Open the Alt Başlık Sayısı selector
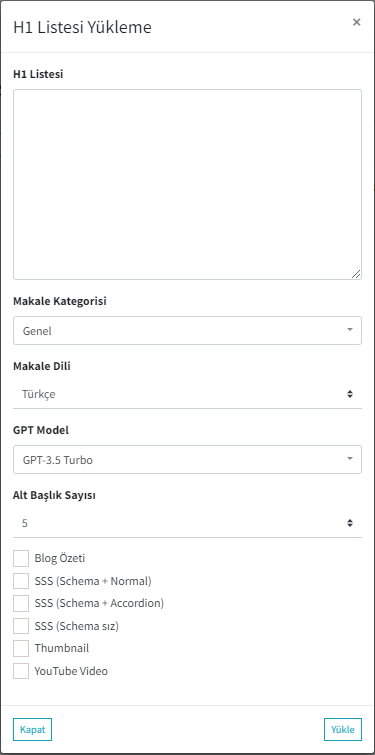 tap(187, 523)
